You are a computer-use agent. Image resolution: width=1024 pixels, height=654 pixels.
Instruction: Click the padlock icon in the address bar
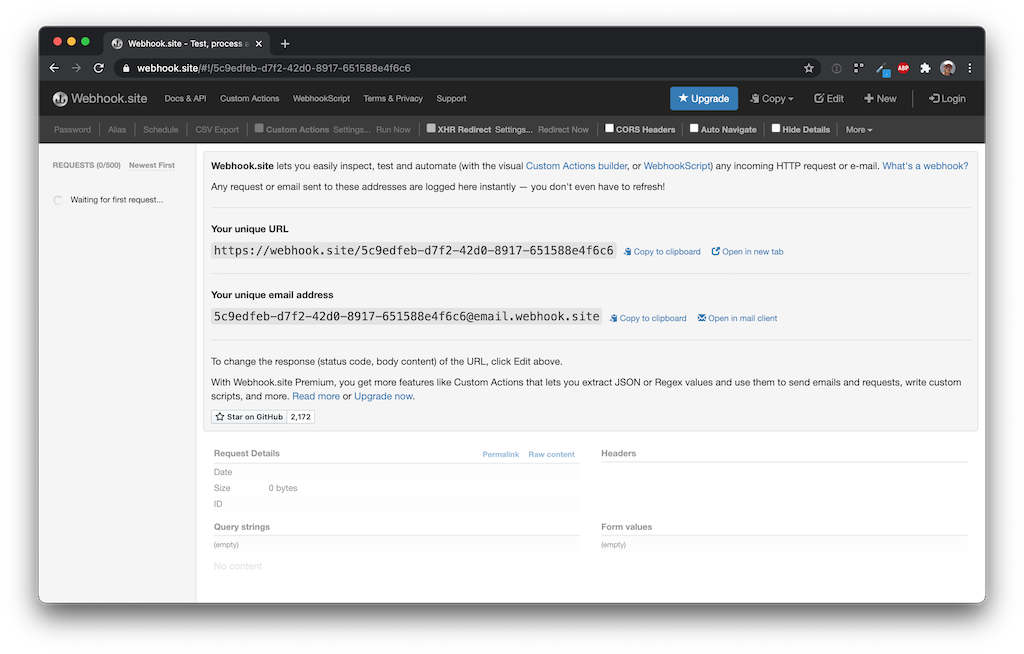click(x=126, y=68)
